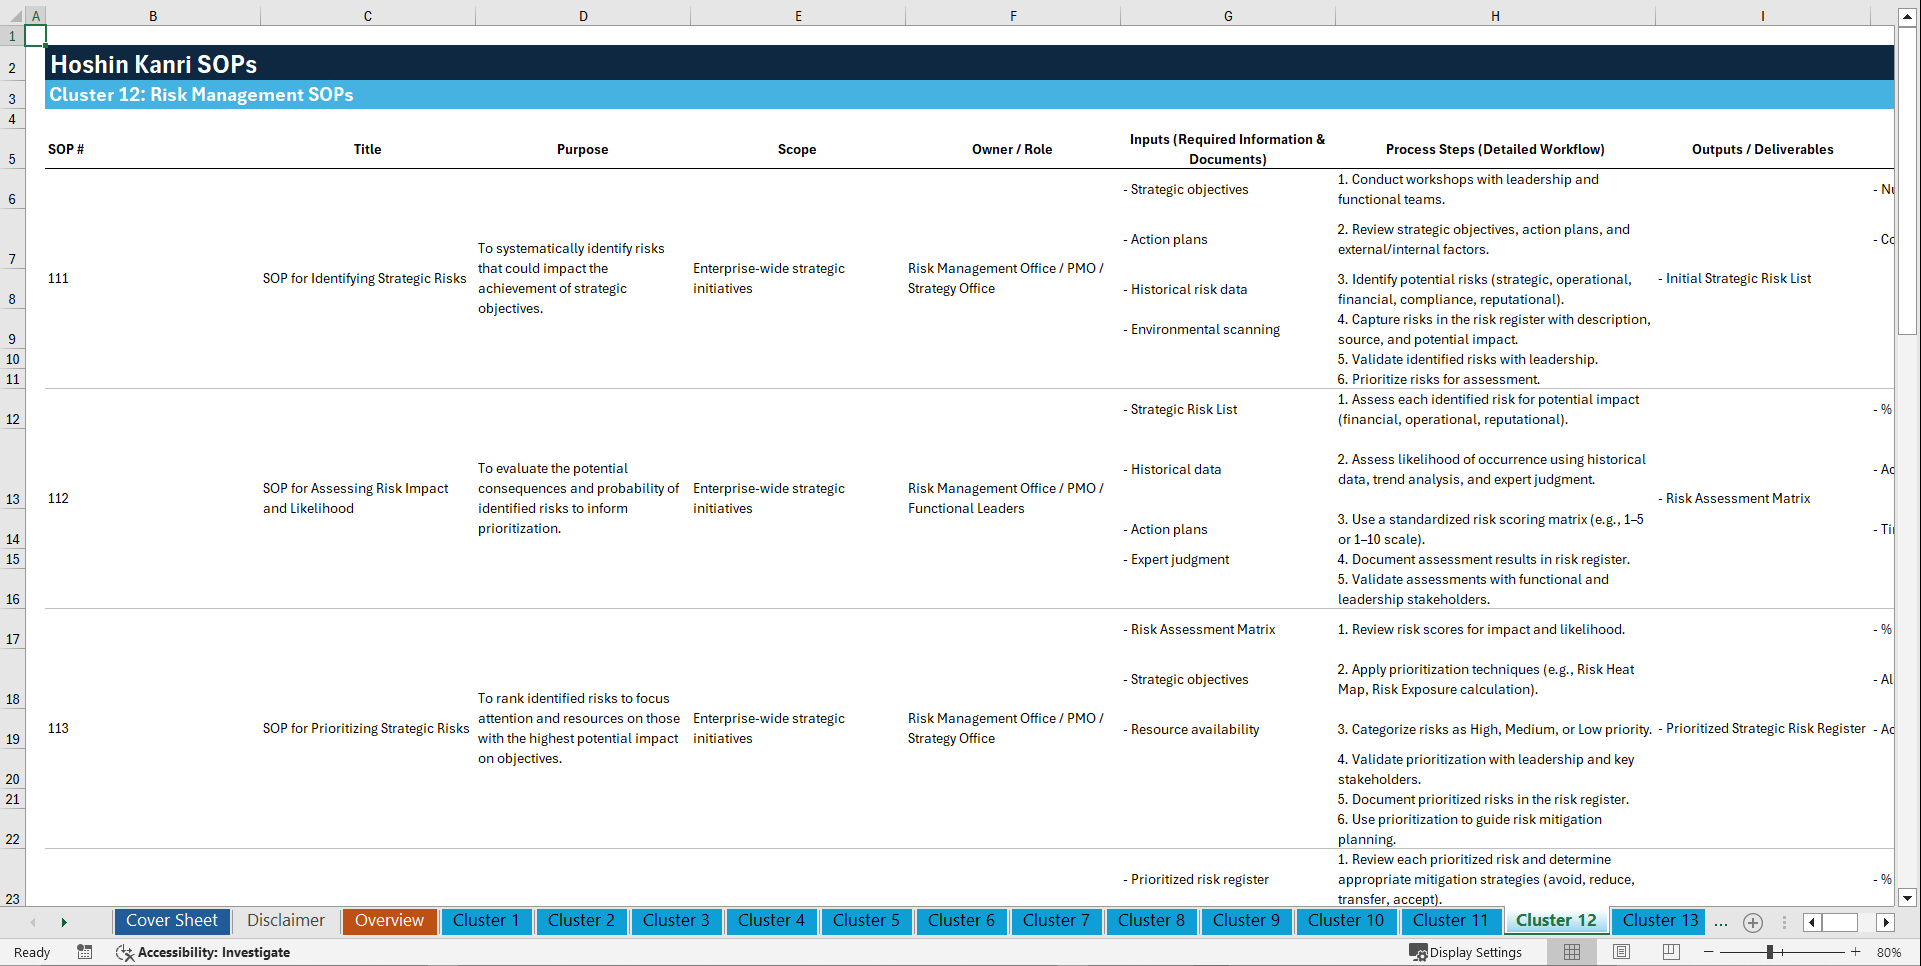Add a new worksheet with the plus button
This screenshot has width=1921, height=966.
click(1752, 922)
